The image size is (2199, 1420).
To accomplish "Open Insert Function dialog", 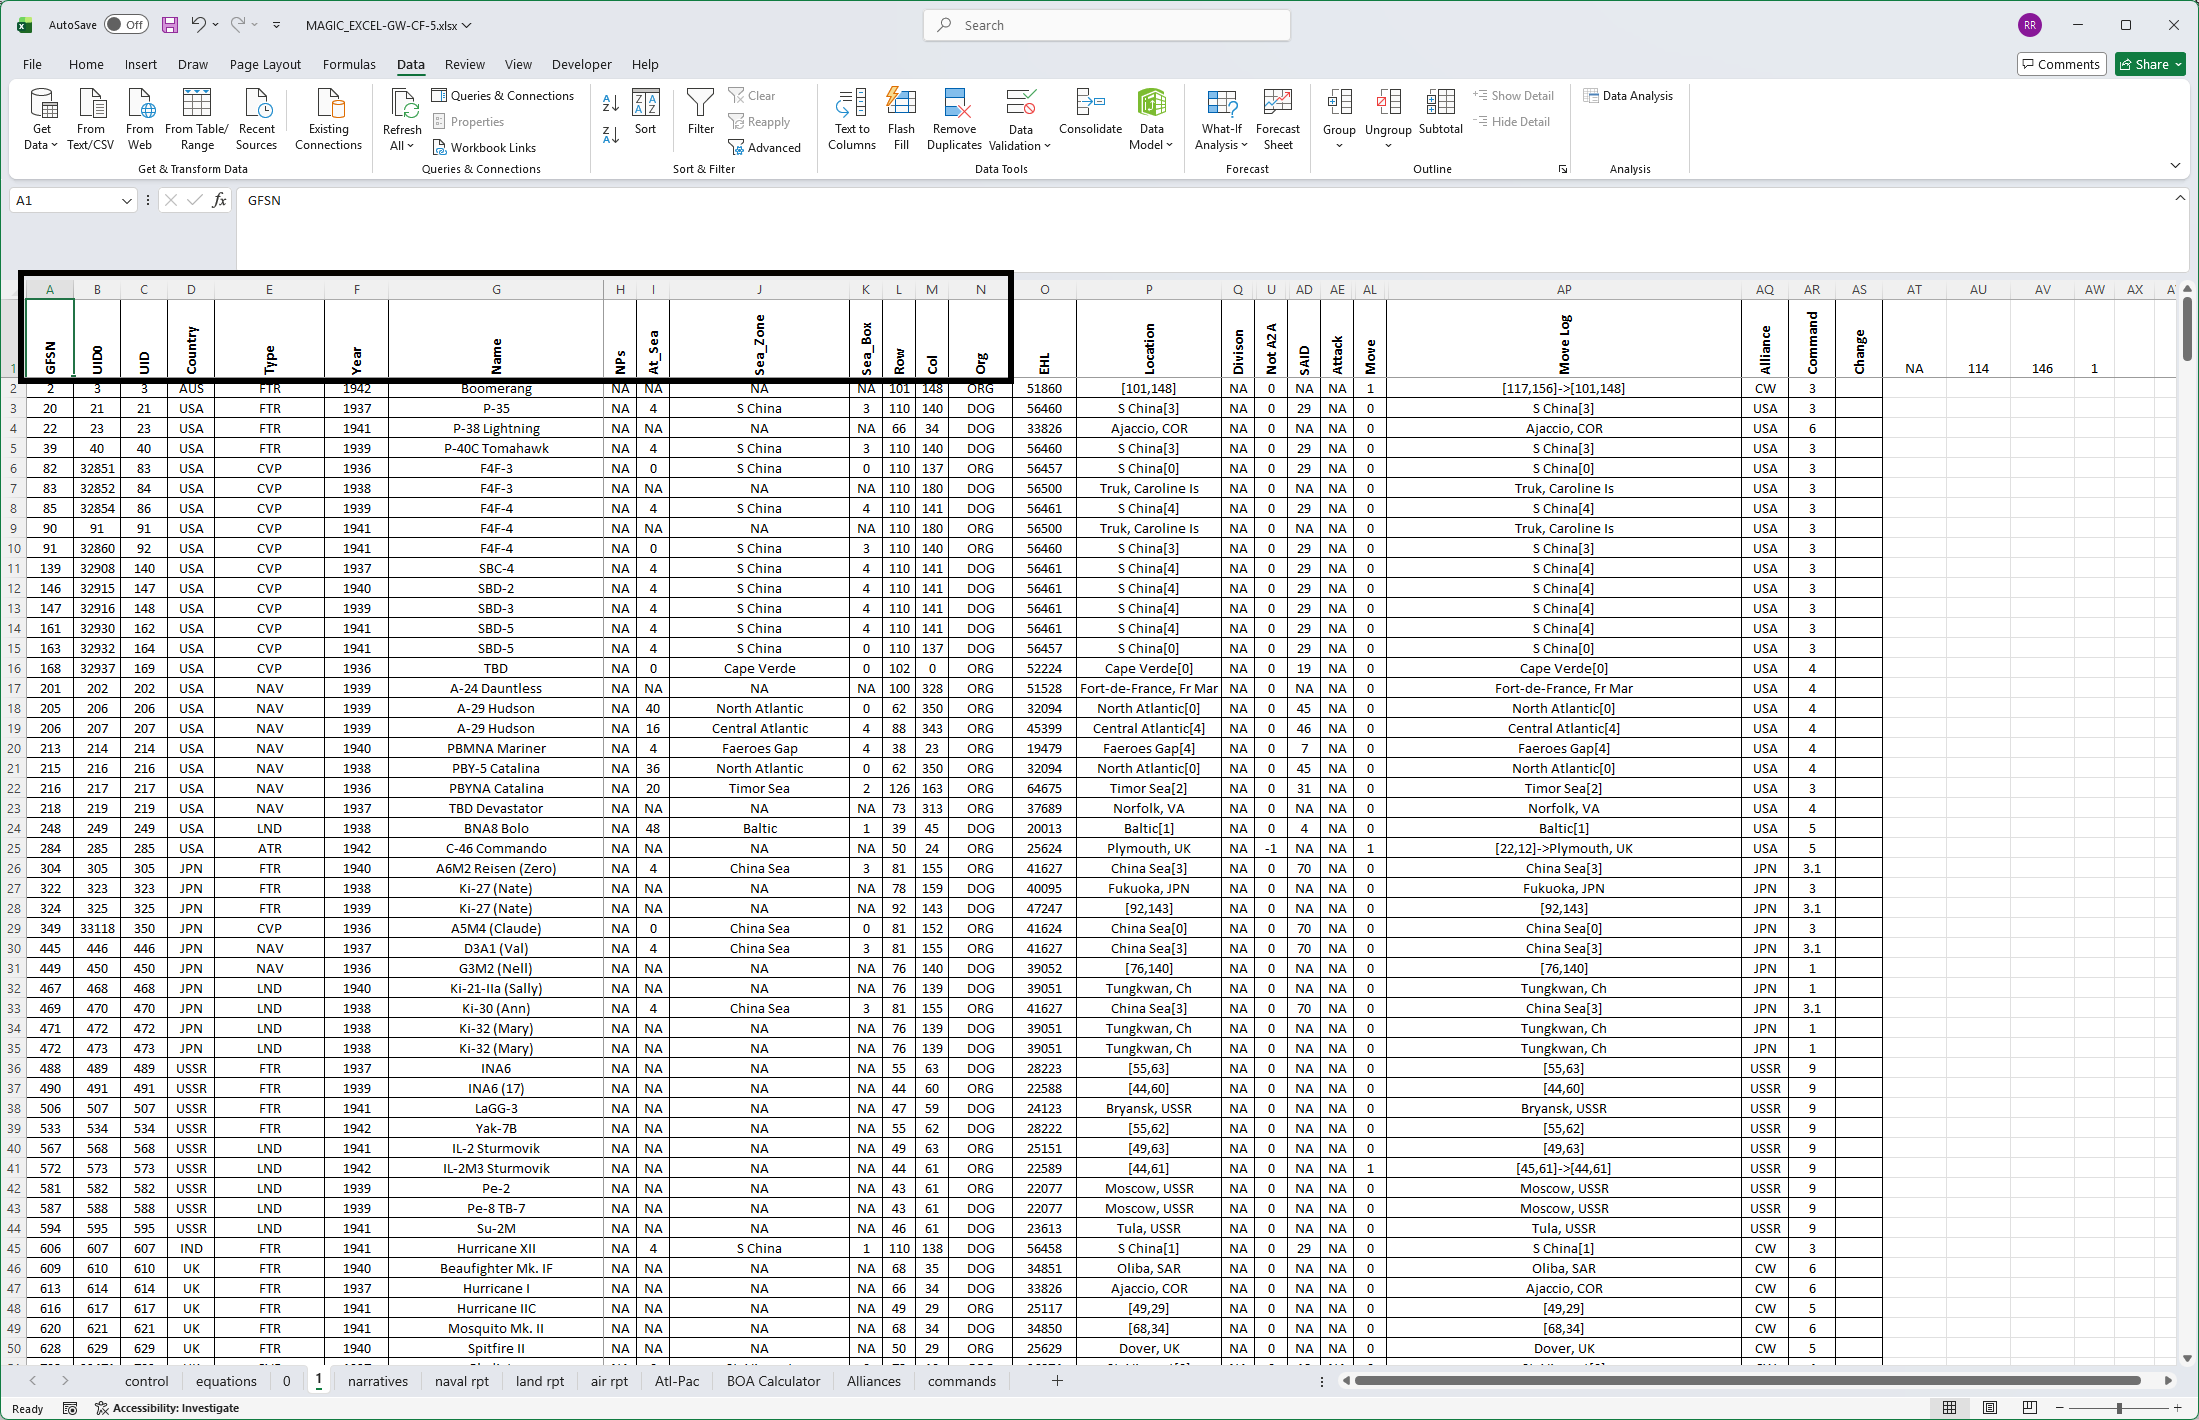I will click(x=220, y=200).
